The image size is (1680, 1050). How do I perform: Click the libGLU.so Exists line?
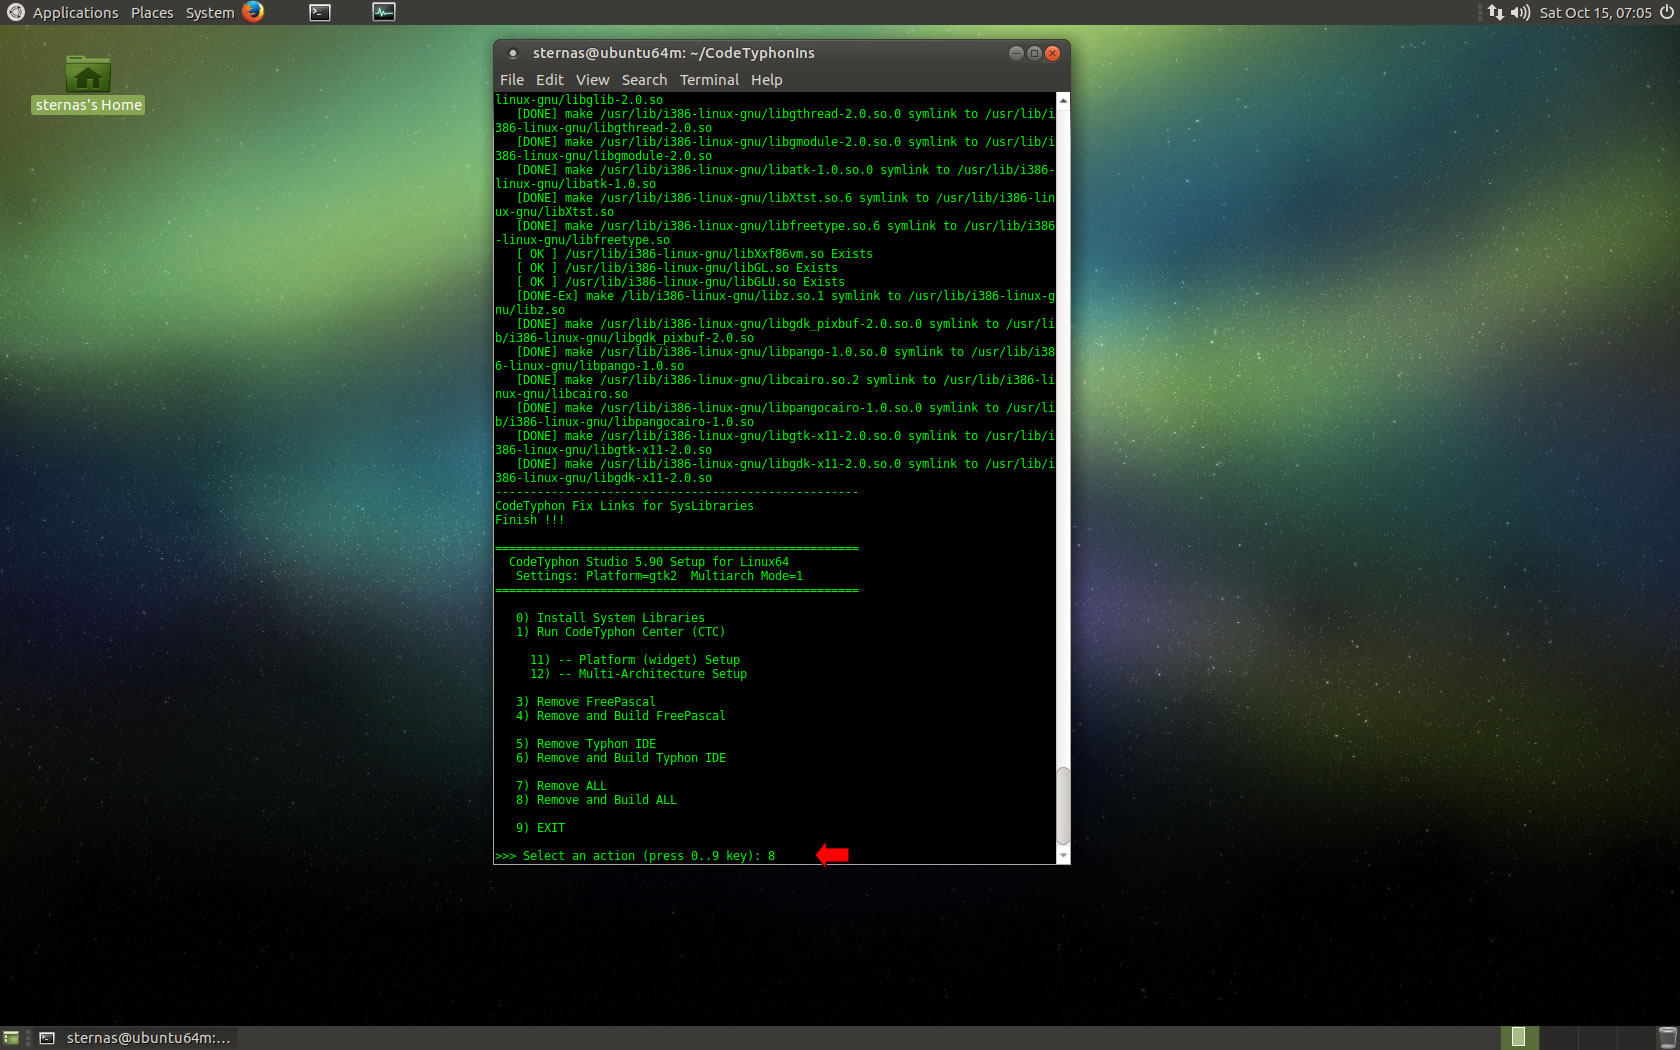pos(680,282)
